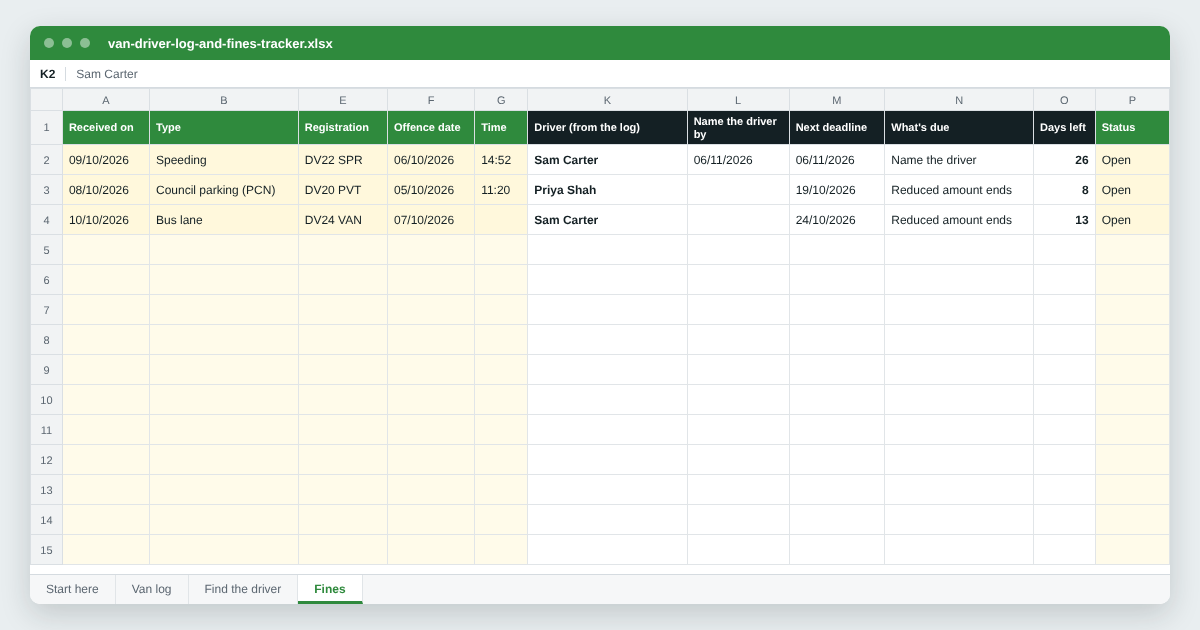
Task: Select column E header
Action: tap(343, 100)
